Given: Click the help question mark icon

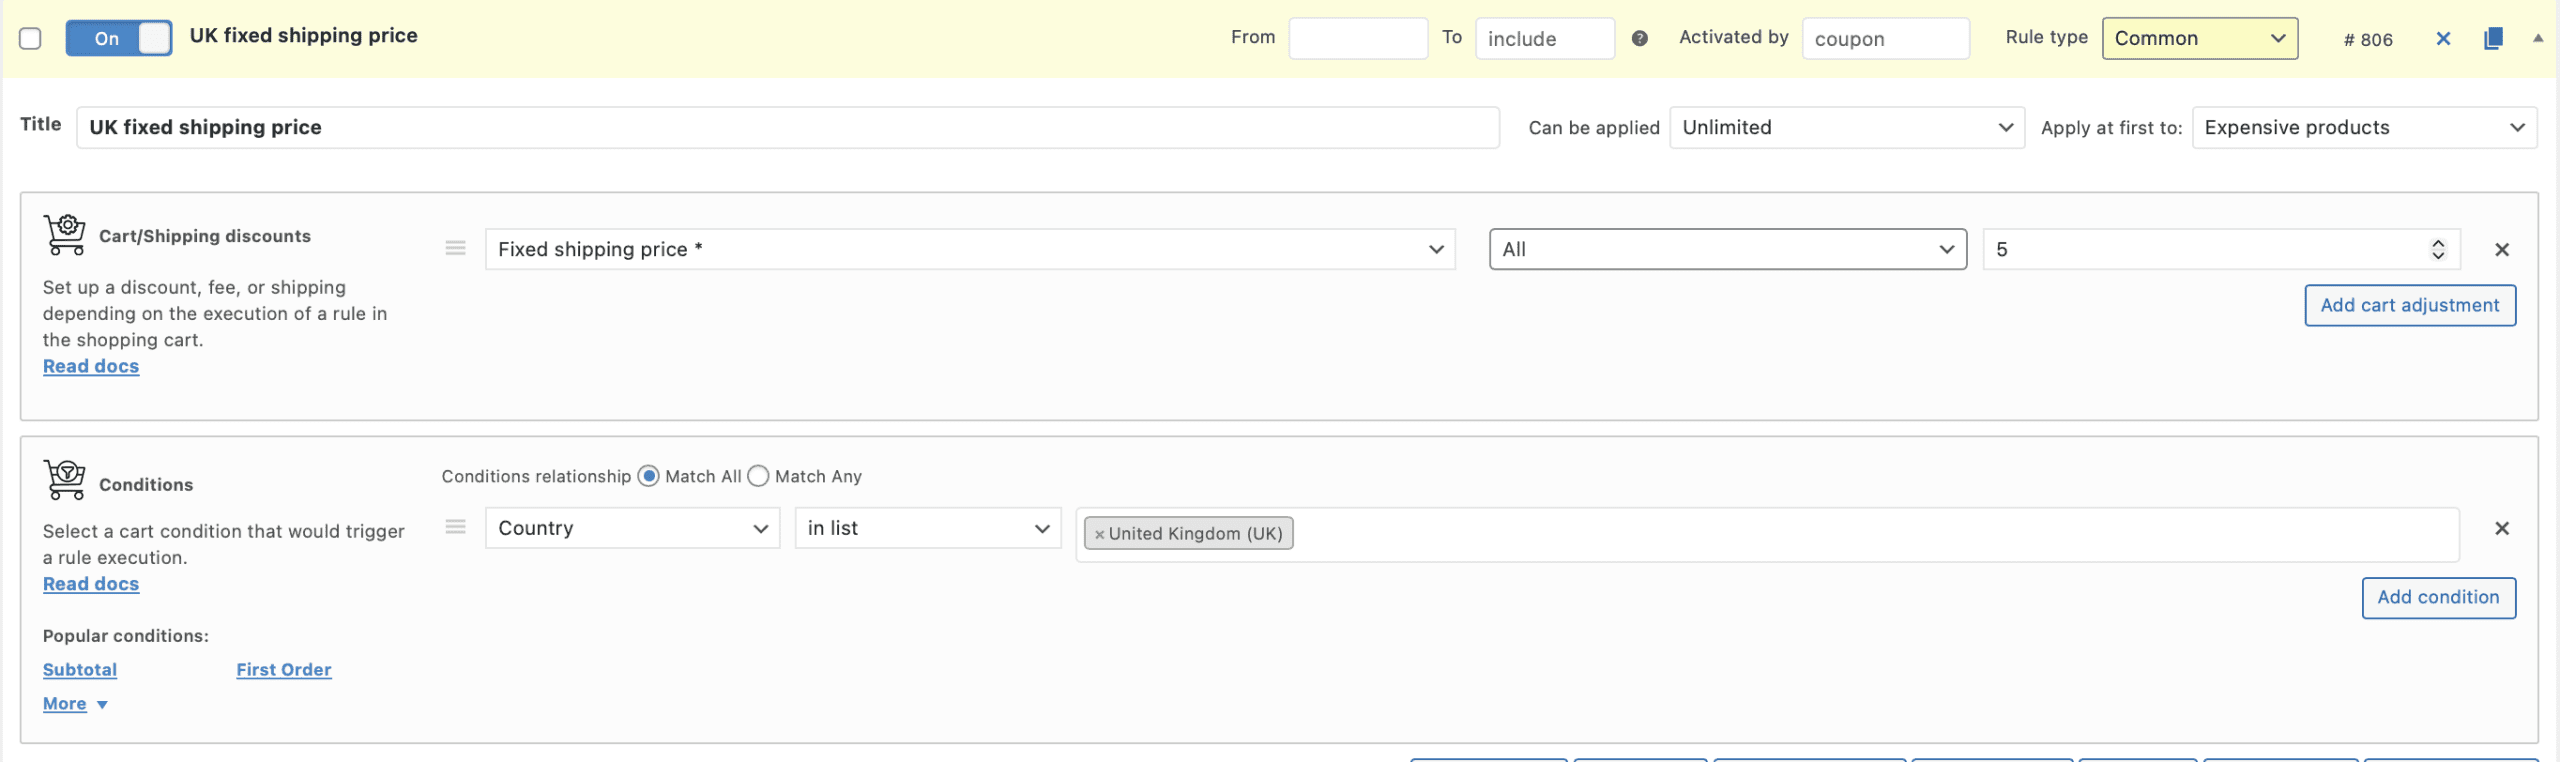Looking at the screenshot, I should pos(1639,38).
